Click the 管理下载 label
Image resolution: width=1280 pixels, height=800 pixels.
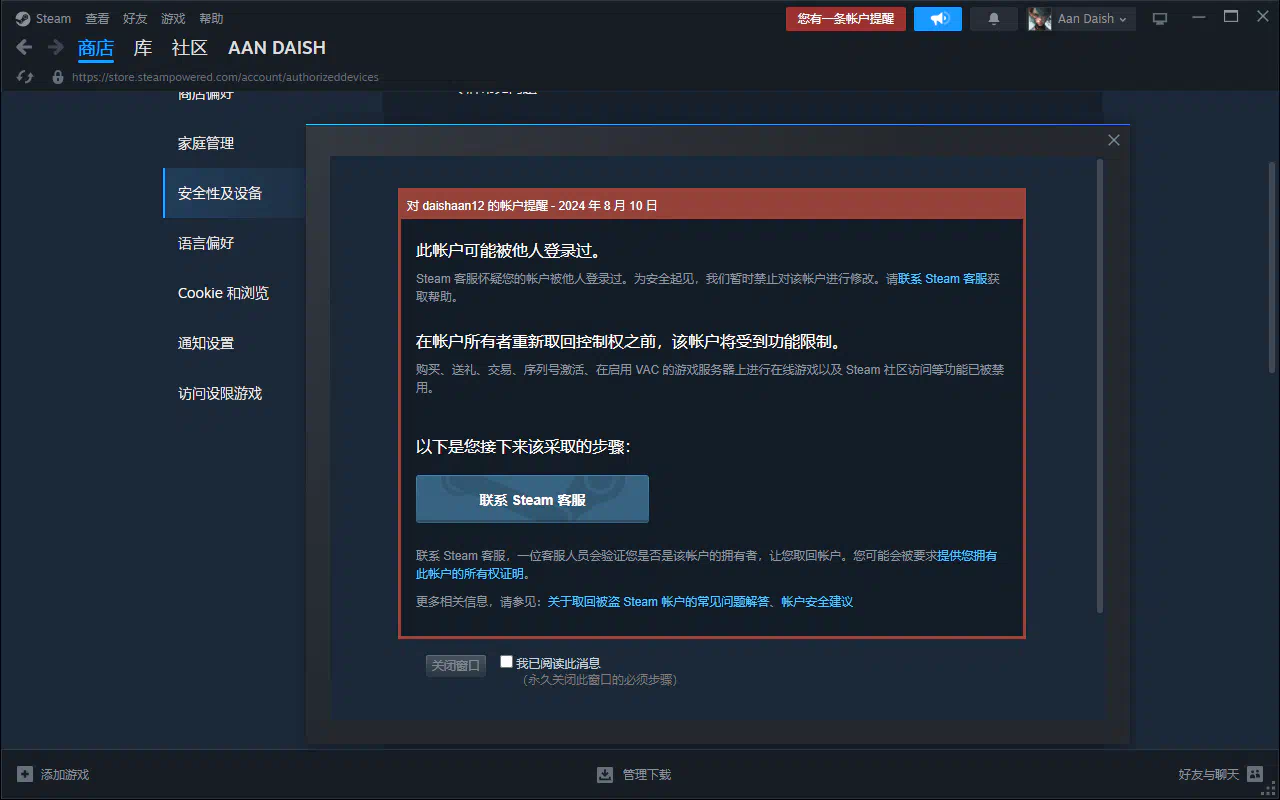click(x=647, y=775)
